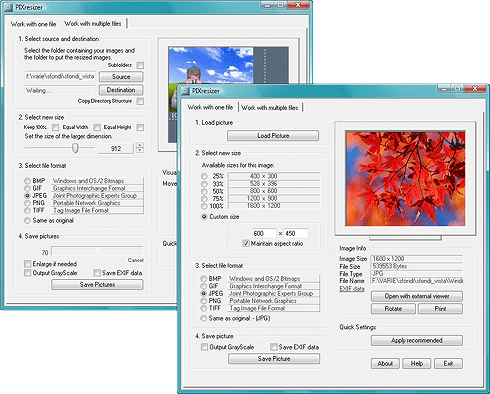This screenshot has width=490, height=394.
Task: Click the custom width field showing 600
Action: pos(264,233)
